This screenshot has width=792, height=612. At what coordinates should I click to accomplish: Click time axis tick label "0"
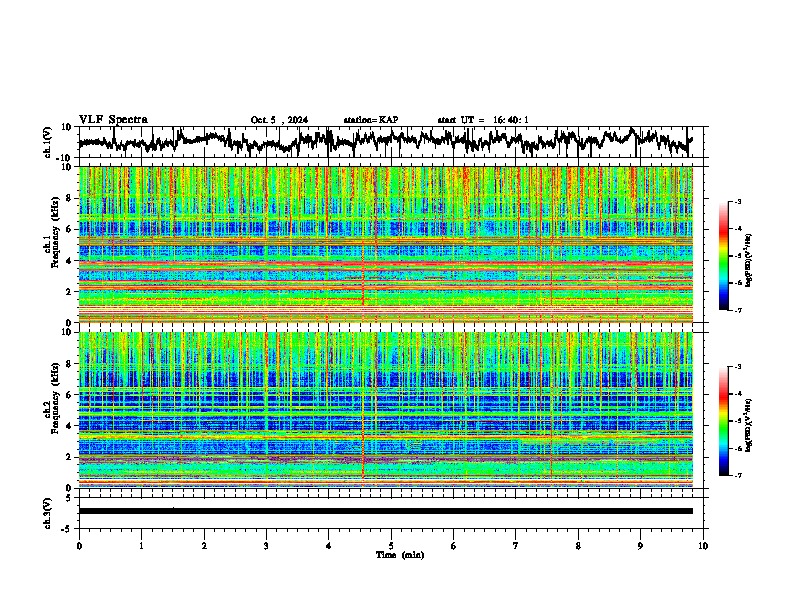click(79, 546)
